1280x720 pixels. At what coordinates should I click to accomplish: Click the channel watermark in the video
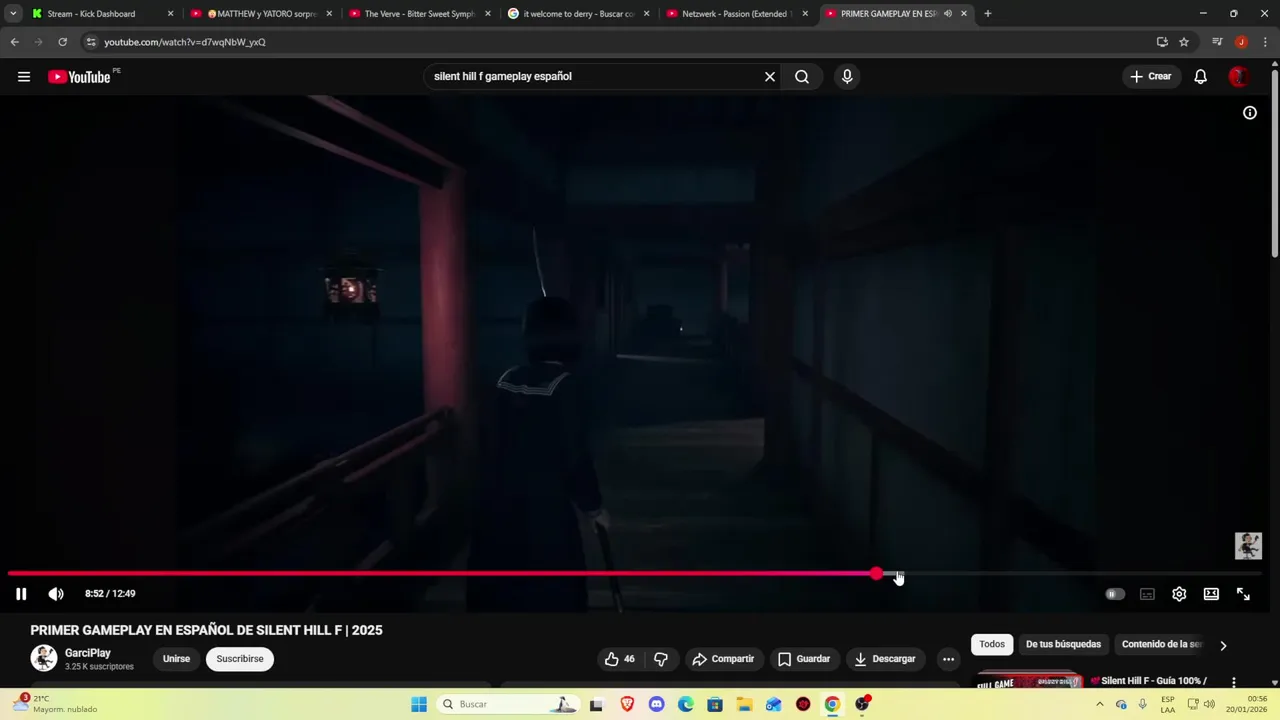coord(1248,545)
